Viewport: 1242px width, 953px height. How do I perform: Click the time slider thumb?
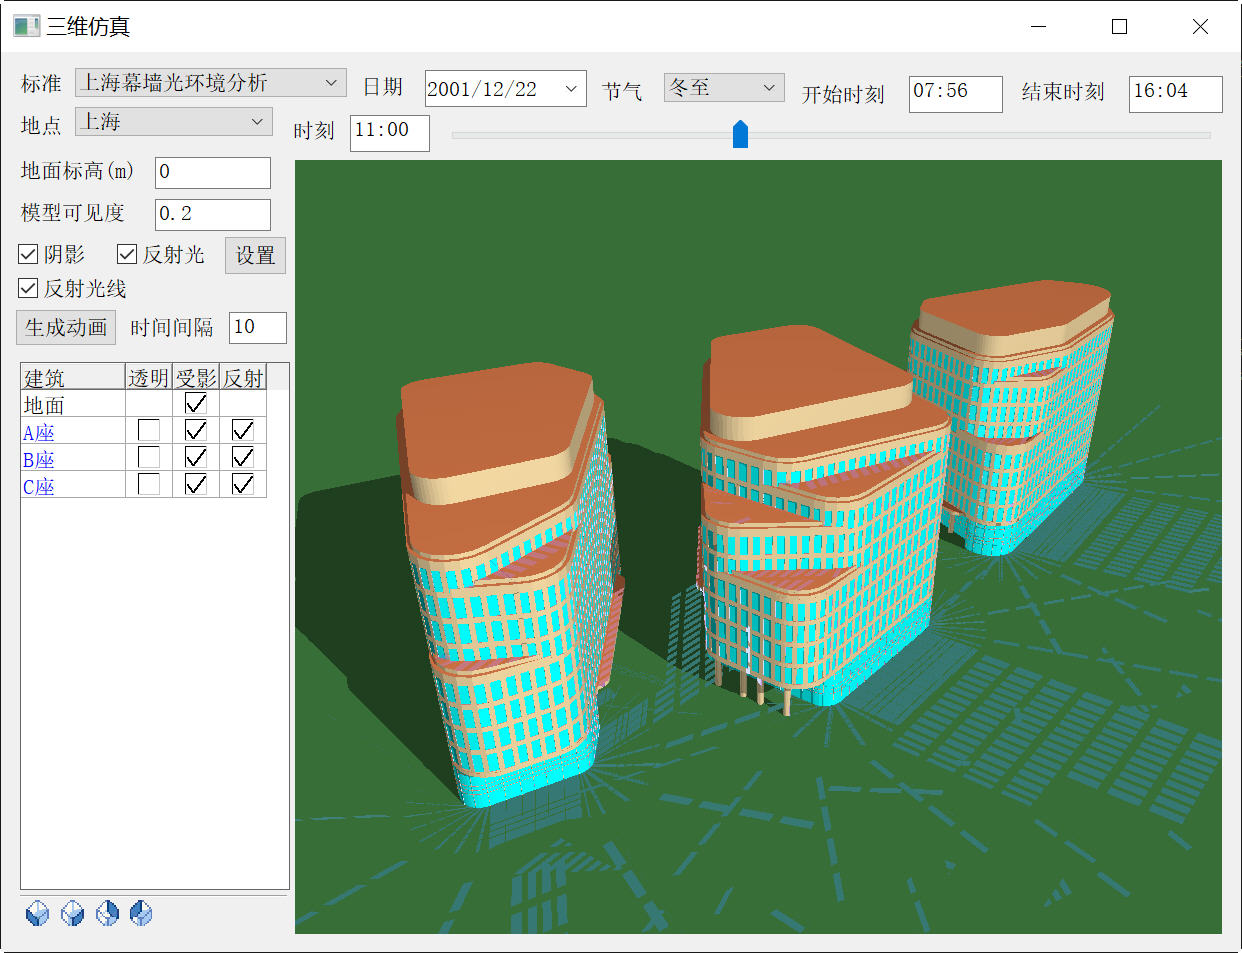click(x=740, y=134)
